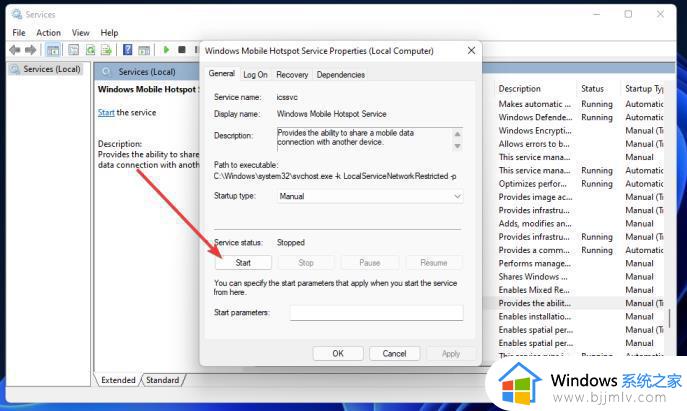This screenshot has width=687, height=411.
Task: Select the Extended view tab
Action: (118, 380)
